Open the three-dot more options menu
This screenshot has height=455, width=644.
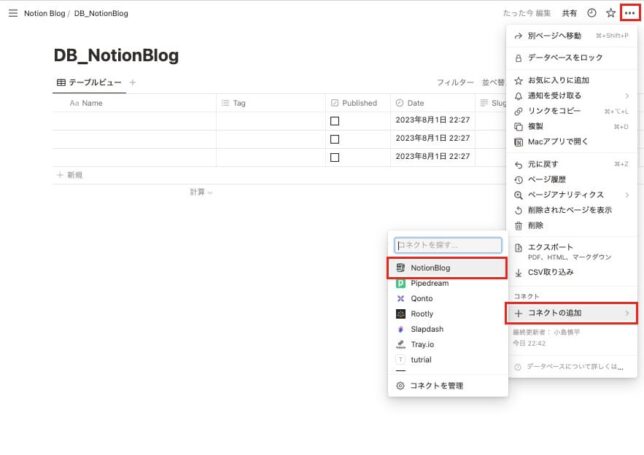tap(630, 13)
